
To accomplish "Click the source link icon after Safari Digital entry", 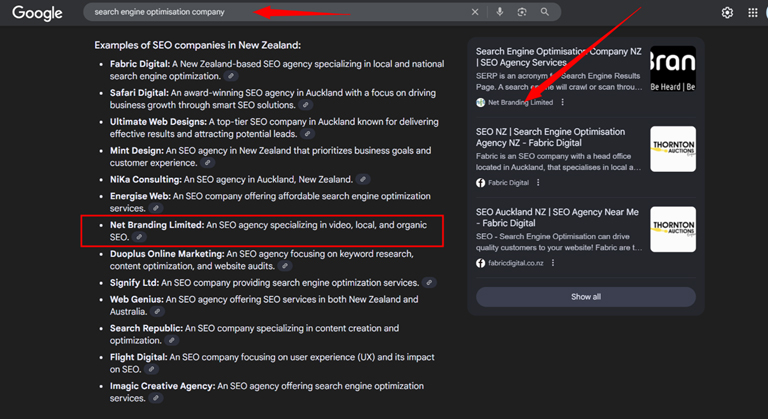I will tap(306, 105).
